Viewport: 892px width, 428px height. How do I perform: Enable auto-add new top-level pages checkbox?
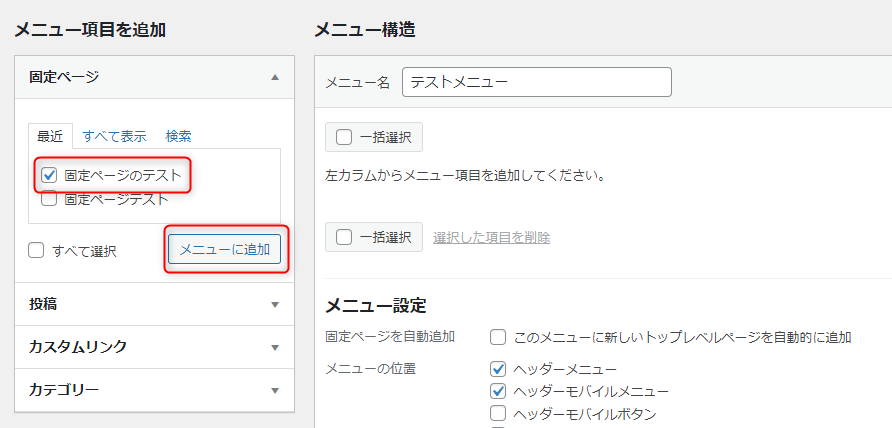pyautogui.click(x=498, y=338)
